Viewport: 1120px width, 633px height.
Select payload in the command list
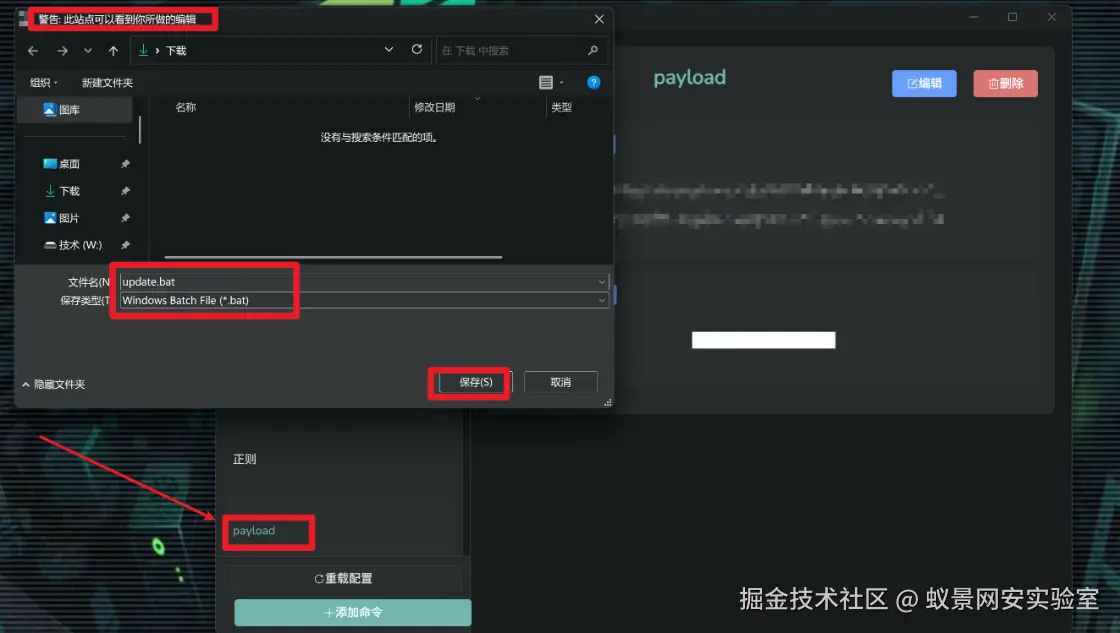click(254, 531)
